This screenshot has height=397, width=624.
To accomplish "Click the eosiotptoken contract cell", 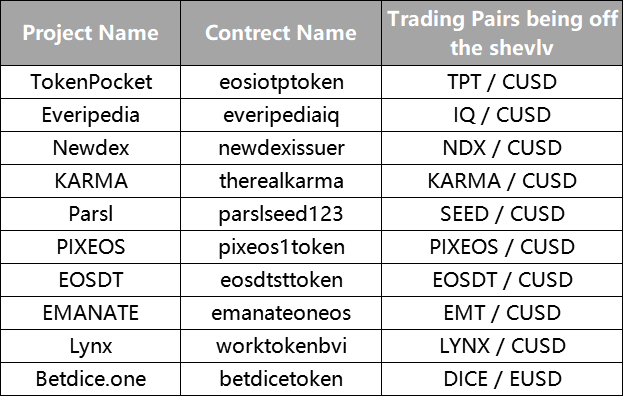I will 281,82.
